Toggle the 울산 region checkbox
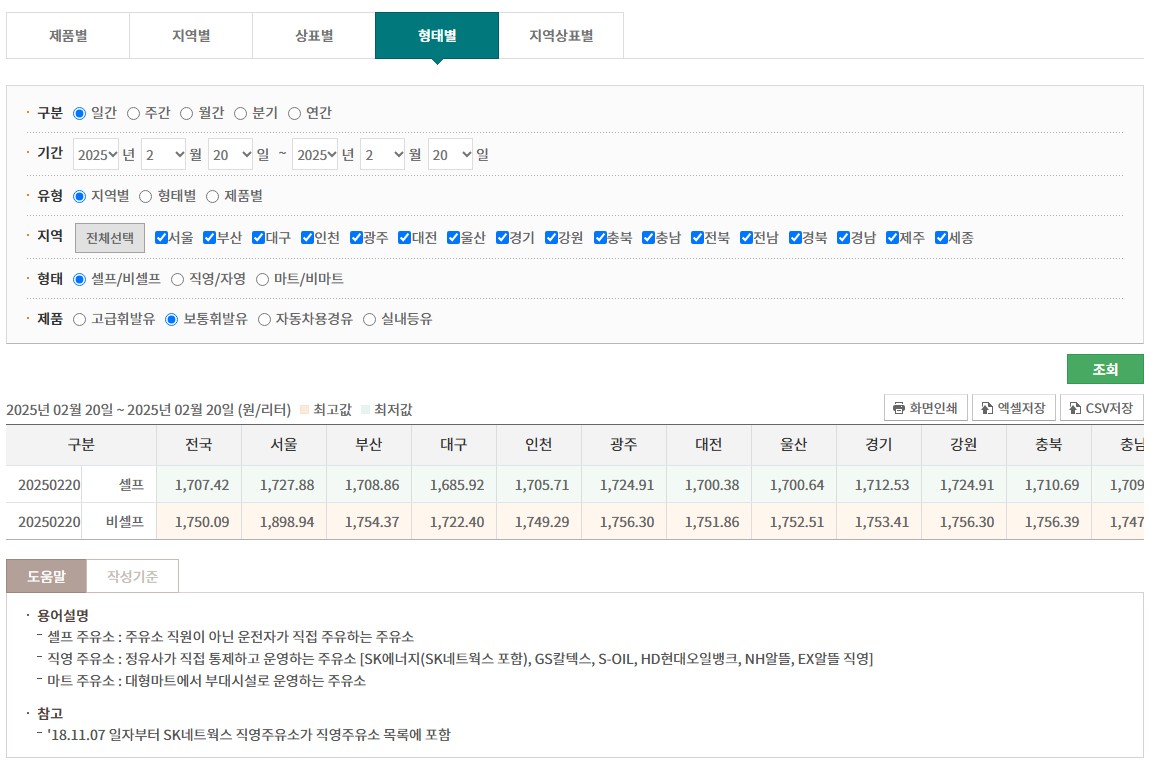This screenshot has width=1158, height=773. coord(453,238)
